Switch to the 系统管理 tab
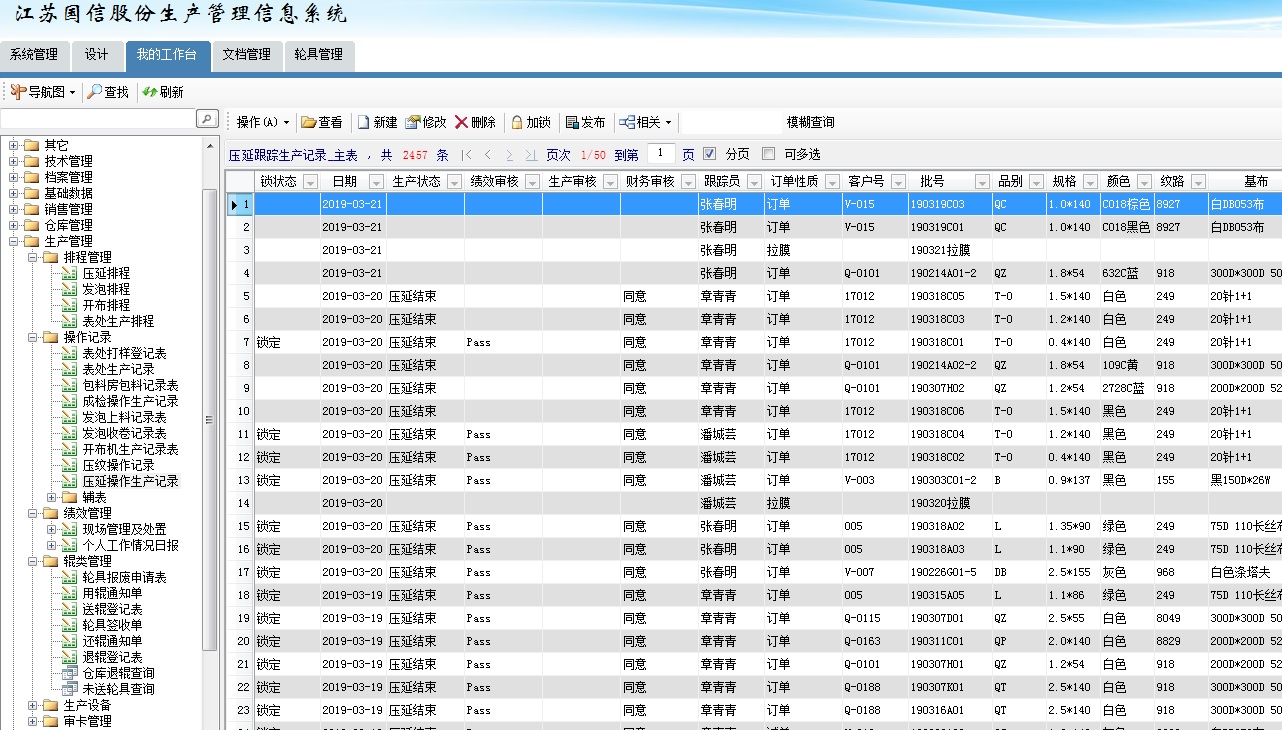The image size is (1282, 730). pos(34,55)
